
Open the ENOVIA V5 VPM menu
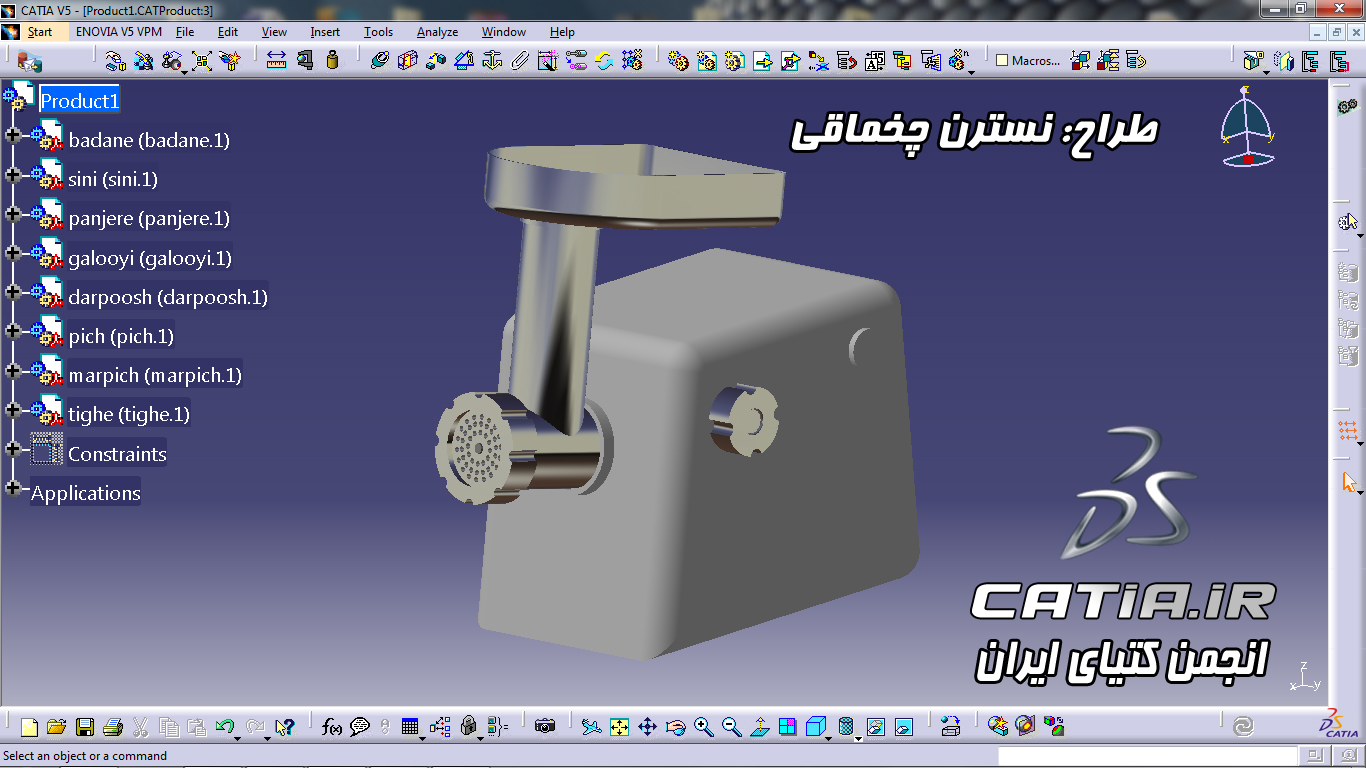119,32
